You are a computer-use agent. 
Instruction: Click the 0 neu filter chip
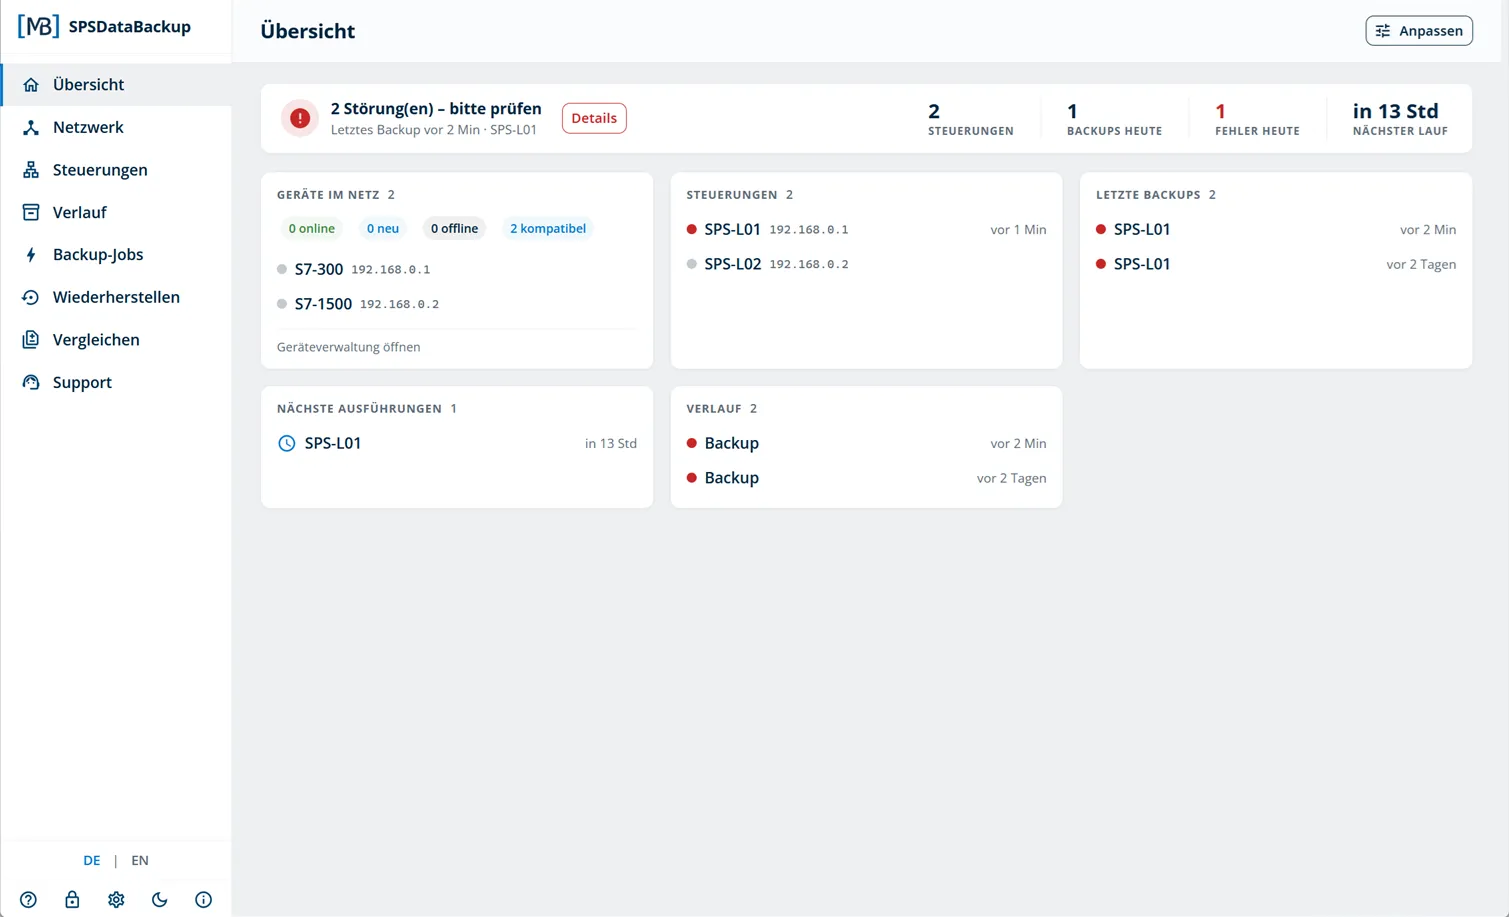coord(383,229)
